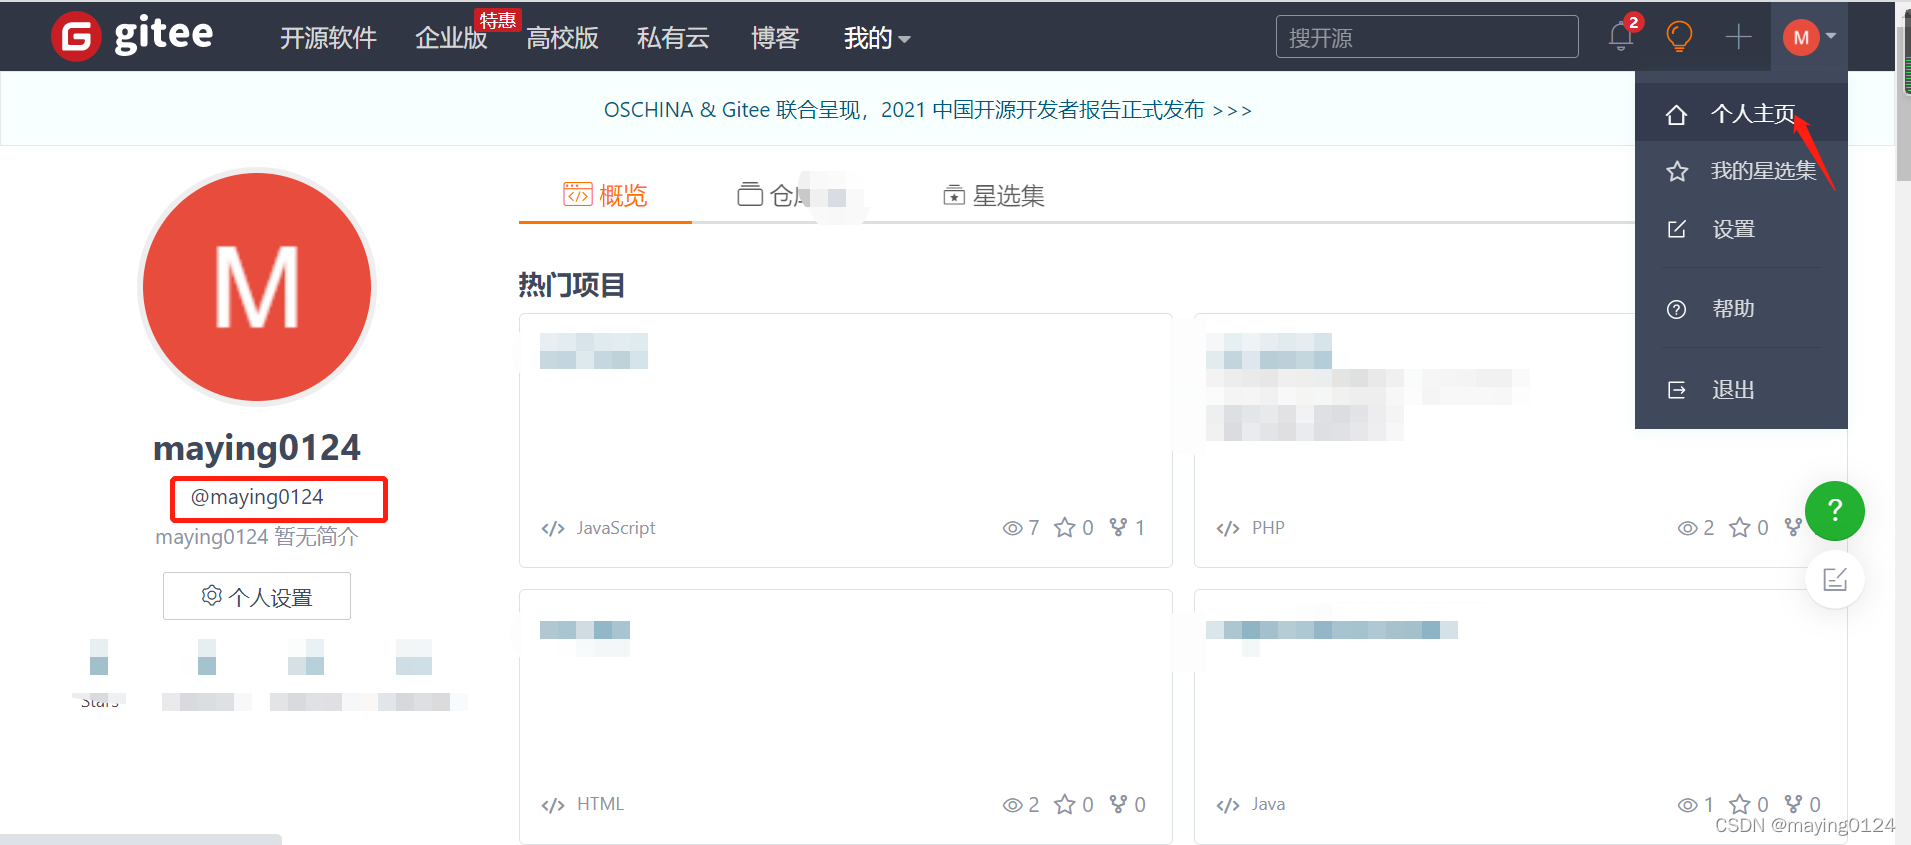The image size is (1911, 845).
Task: Click the star icon beside 我的星选集
Action: (1677, 171)
